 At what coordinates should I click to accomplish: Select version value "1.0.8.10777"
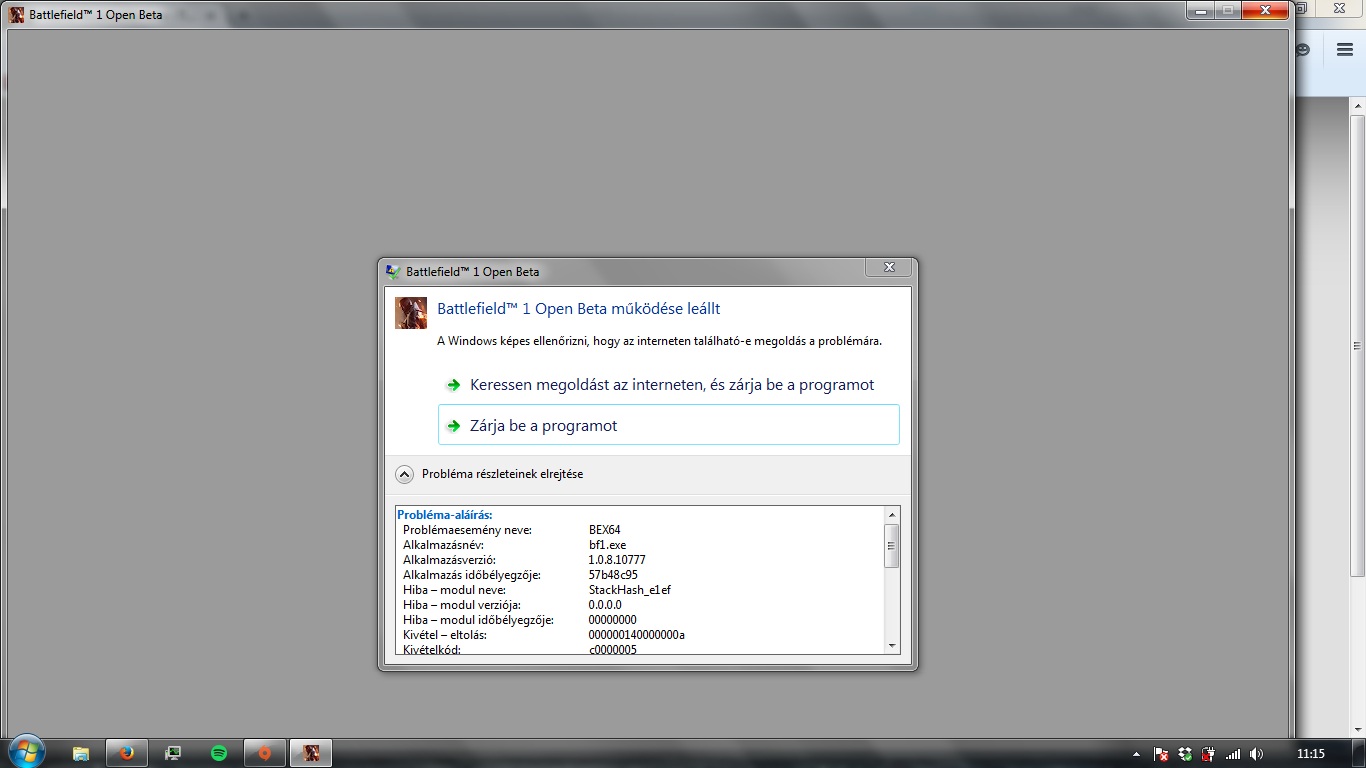coord(617,560)
